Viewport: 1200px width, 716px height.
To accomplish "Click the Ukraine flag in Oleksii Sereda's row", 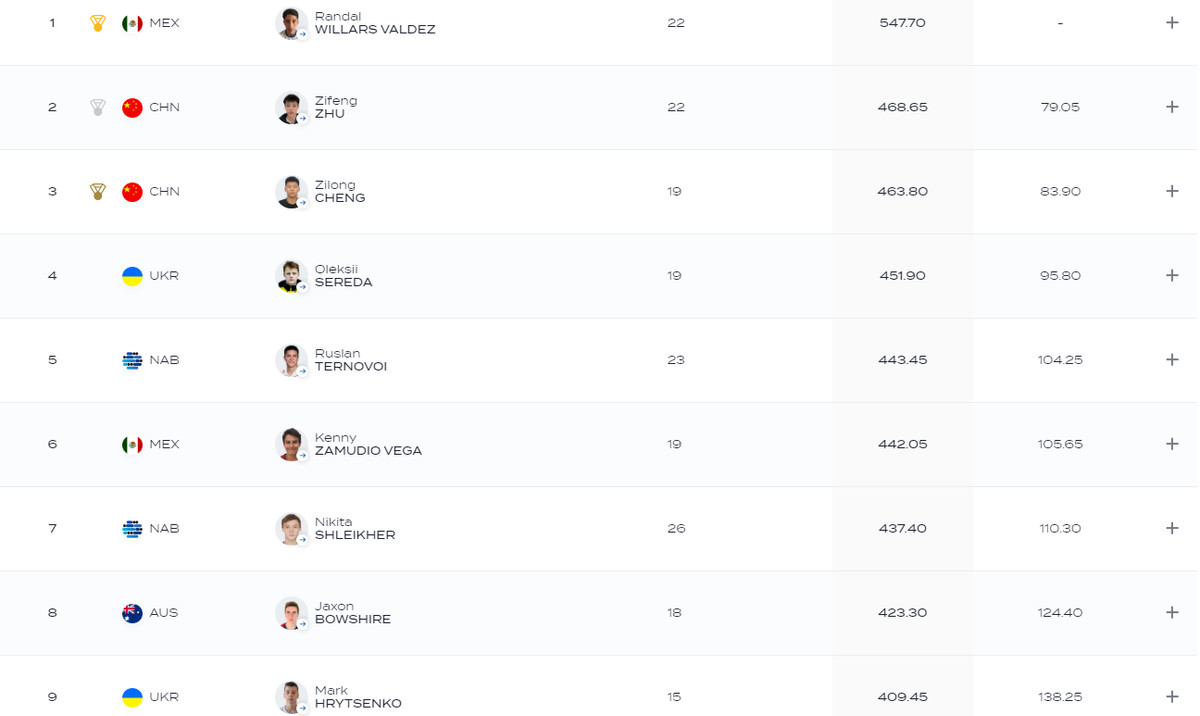I will point(132,276).
